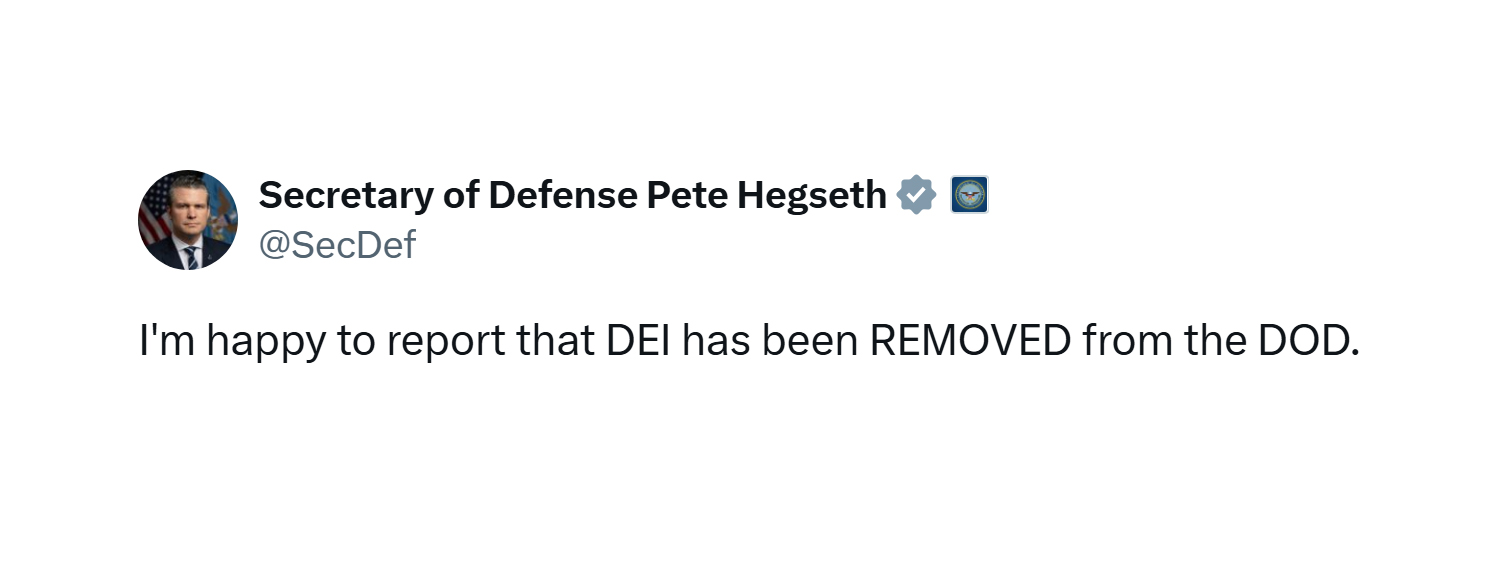Click the word Hegseth in display name
The width and height of the screenshot is (1510, 569).
812,197
